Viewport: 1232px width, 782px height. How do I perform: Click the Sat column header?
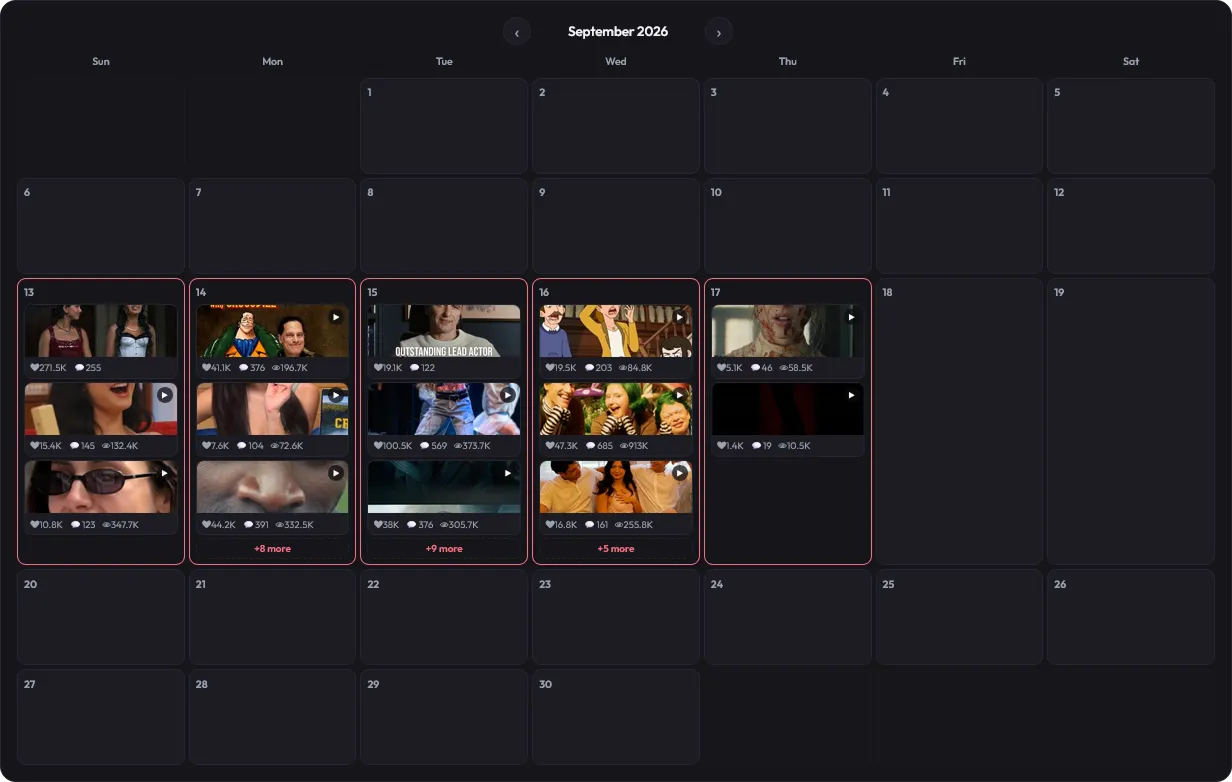tap(1131, 62)
